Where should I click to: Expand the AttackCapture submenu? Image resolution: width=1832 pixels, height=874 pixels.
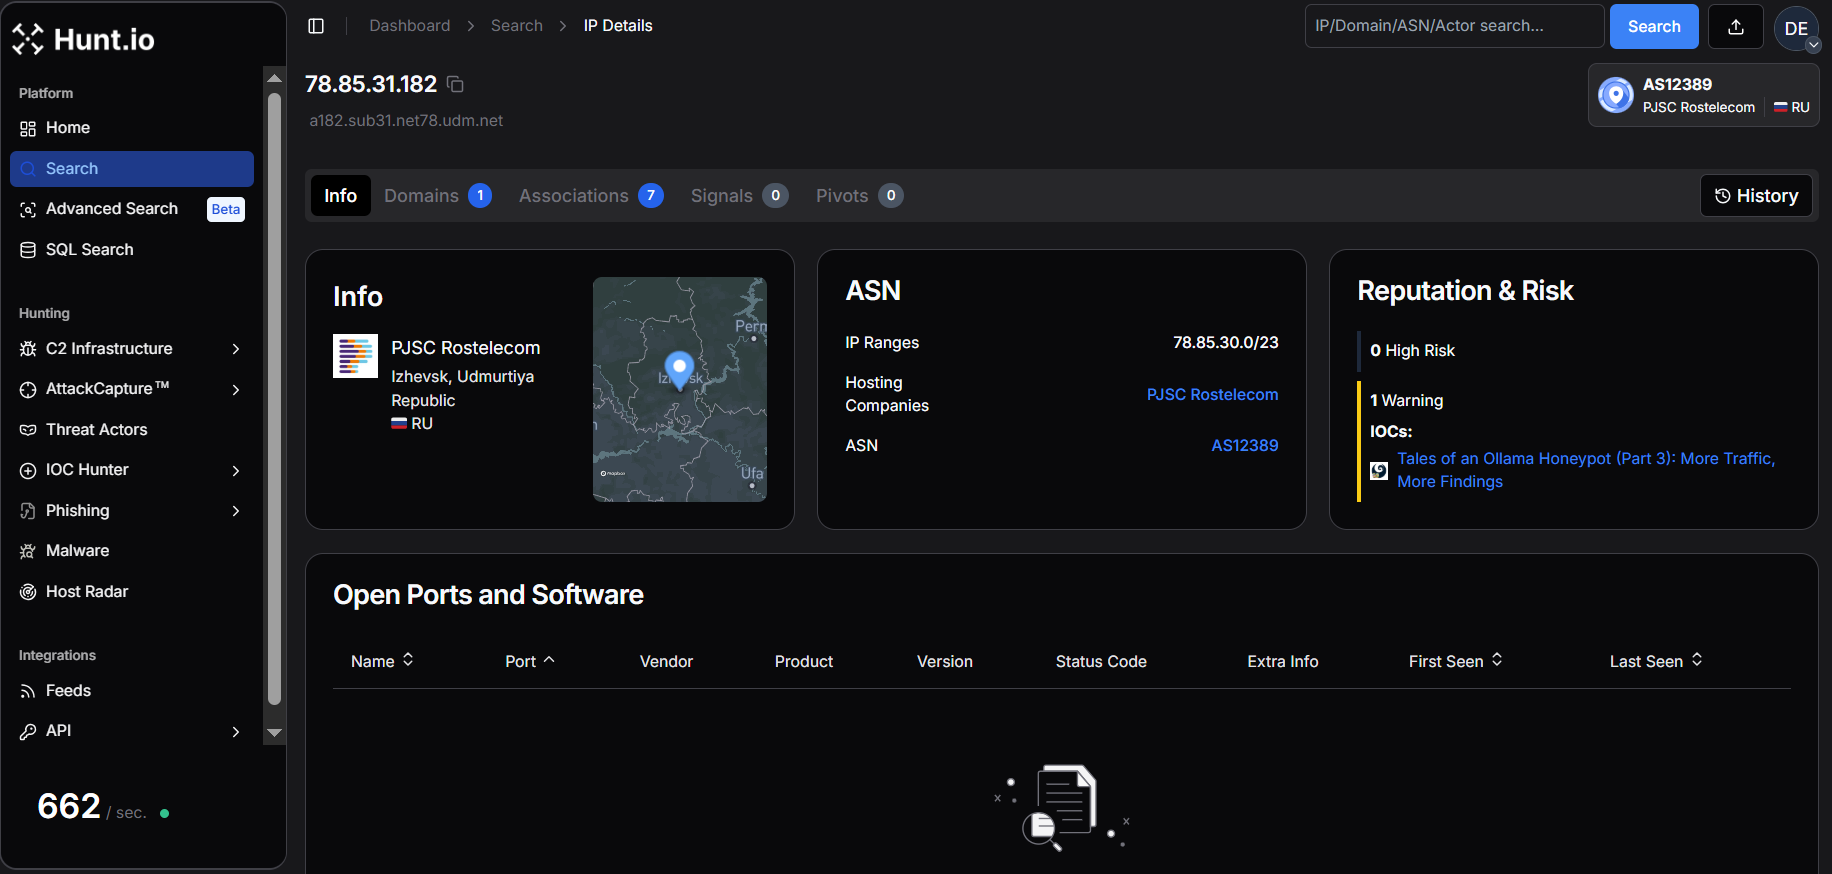pos(236,389)
